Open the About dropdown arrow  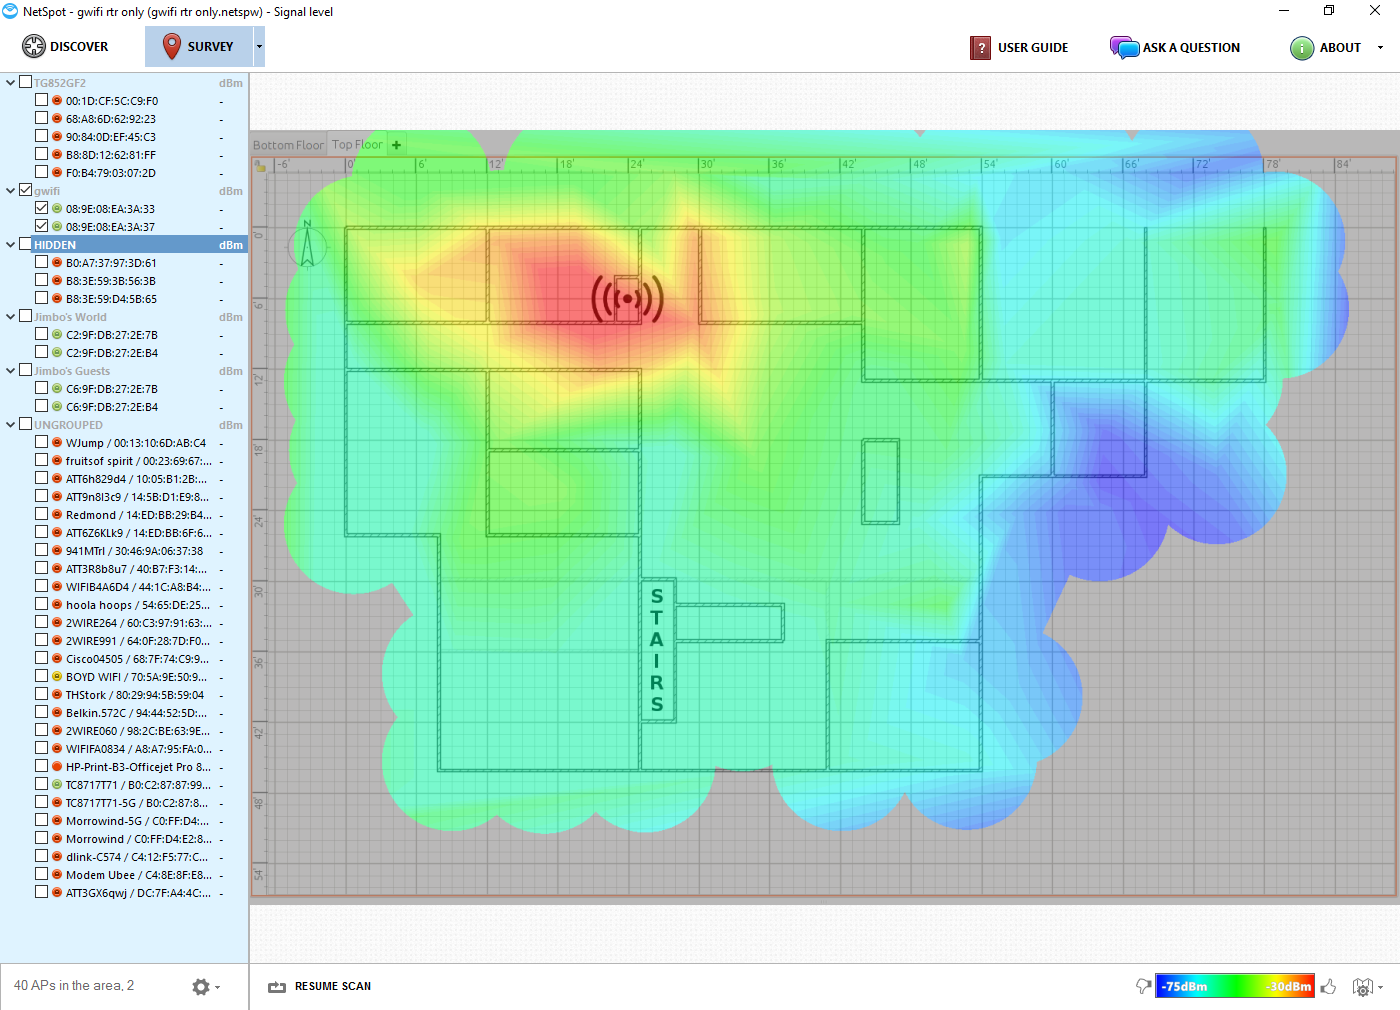point(1381,48)
